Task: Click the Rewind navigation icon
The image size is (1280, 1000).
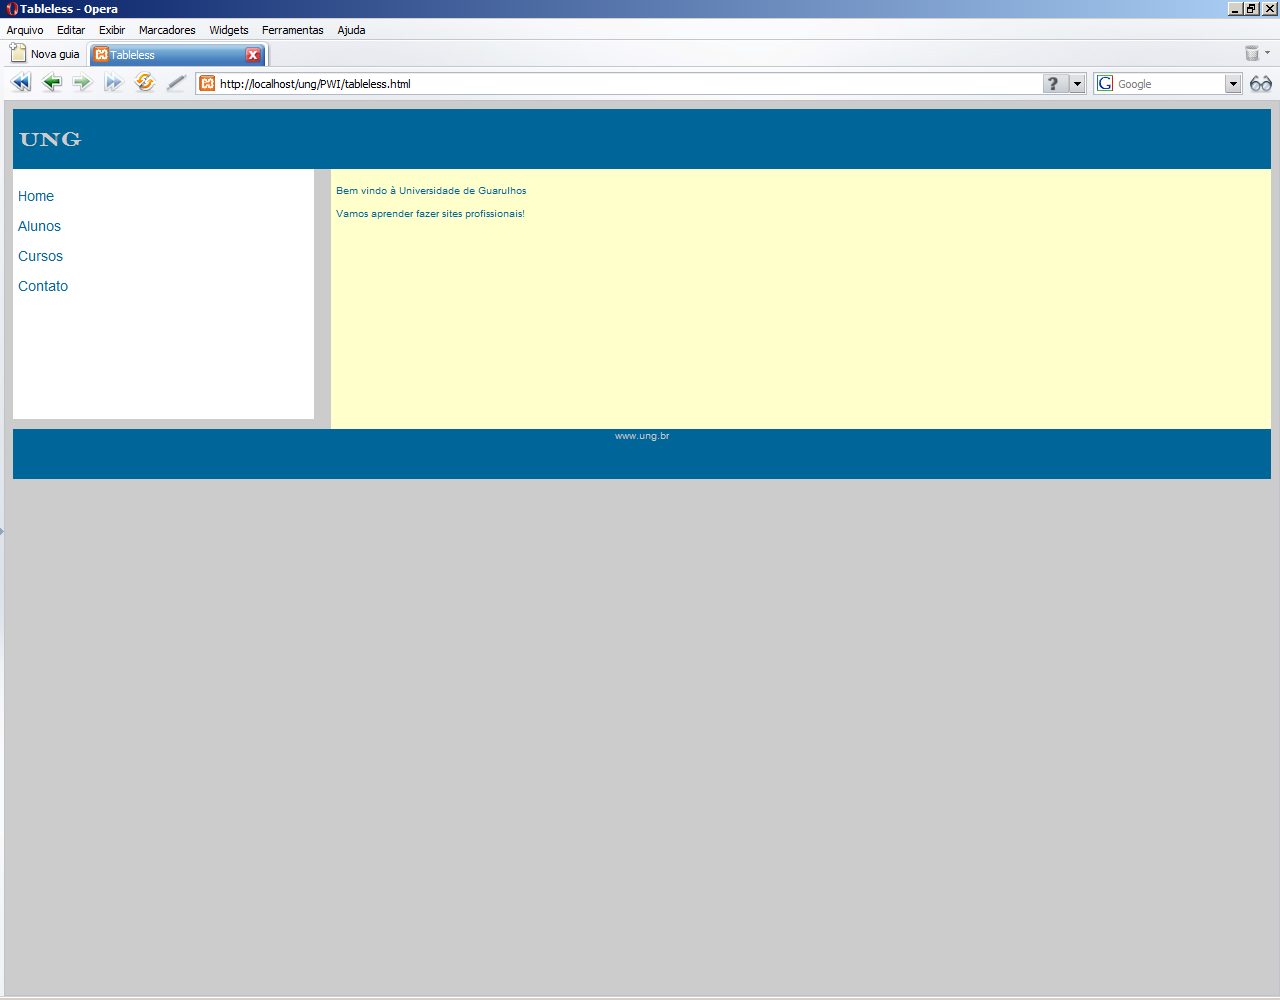Action: pos(21,83)
